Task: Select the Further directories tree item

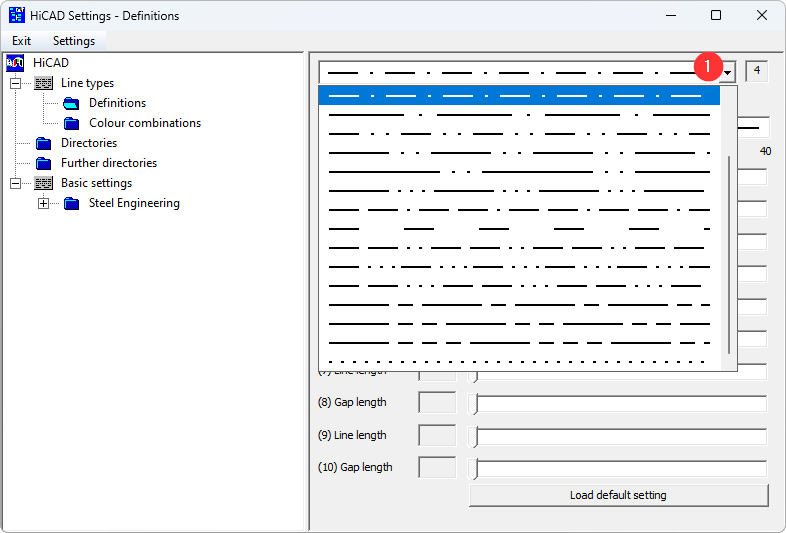Action: tap(109, 163)
